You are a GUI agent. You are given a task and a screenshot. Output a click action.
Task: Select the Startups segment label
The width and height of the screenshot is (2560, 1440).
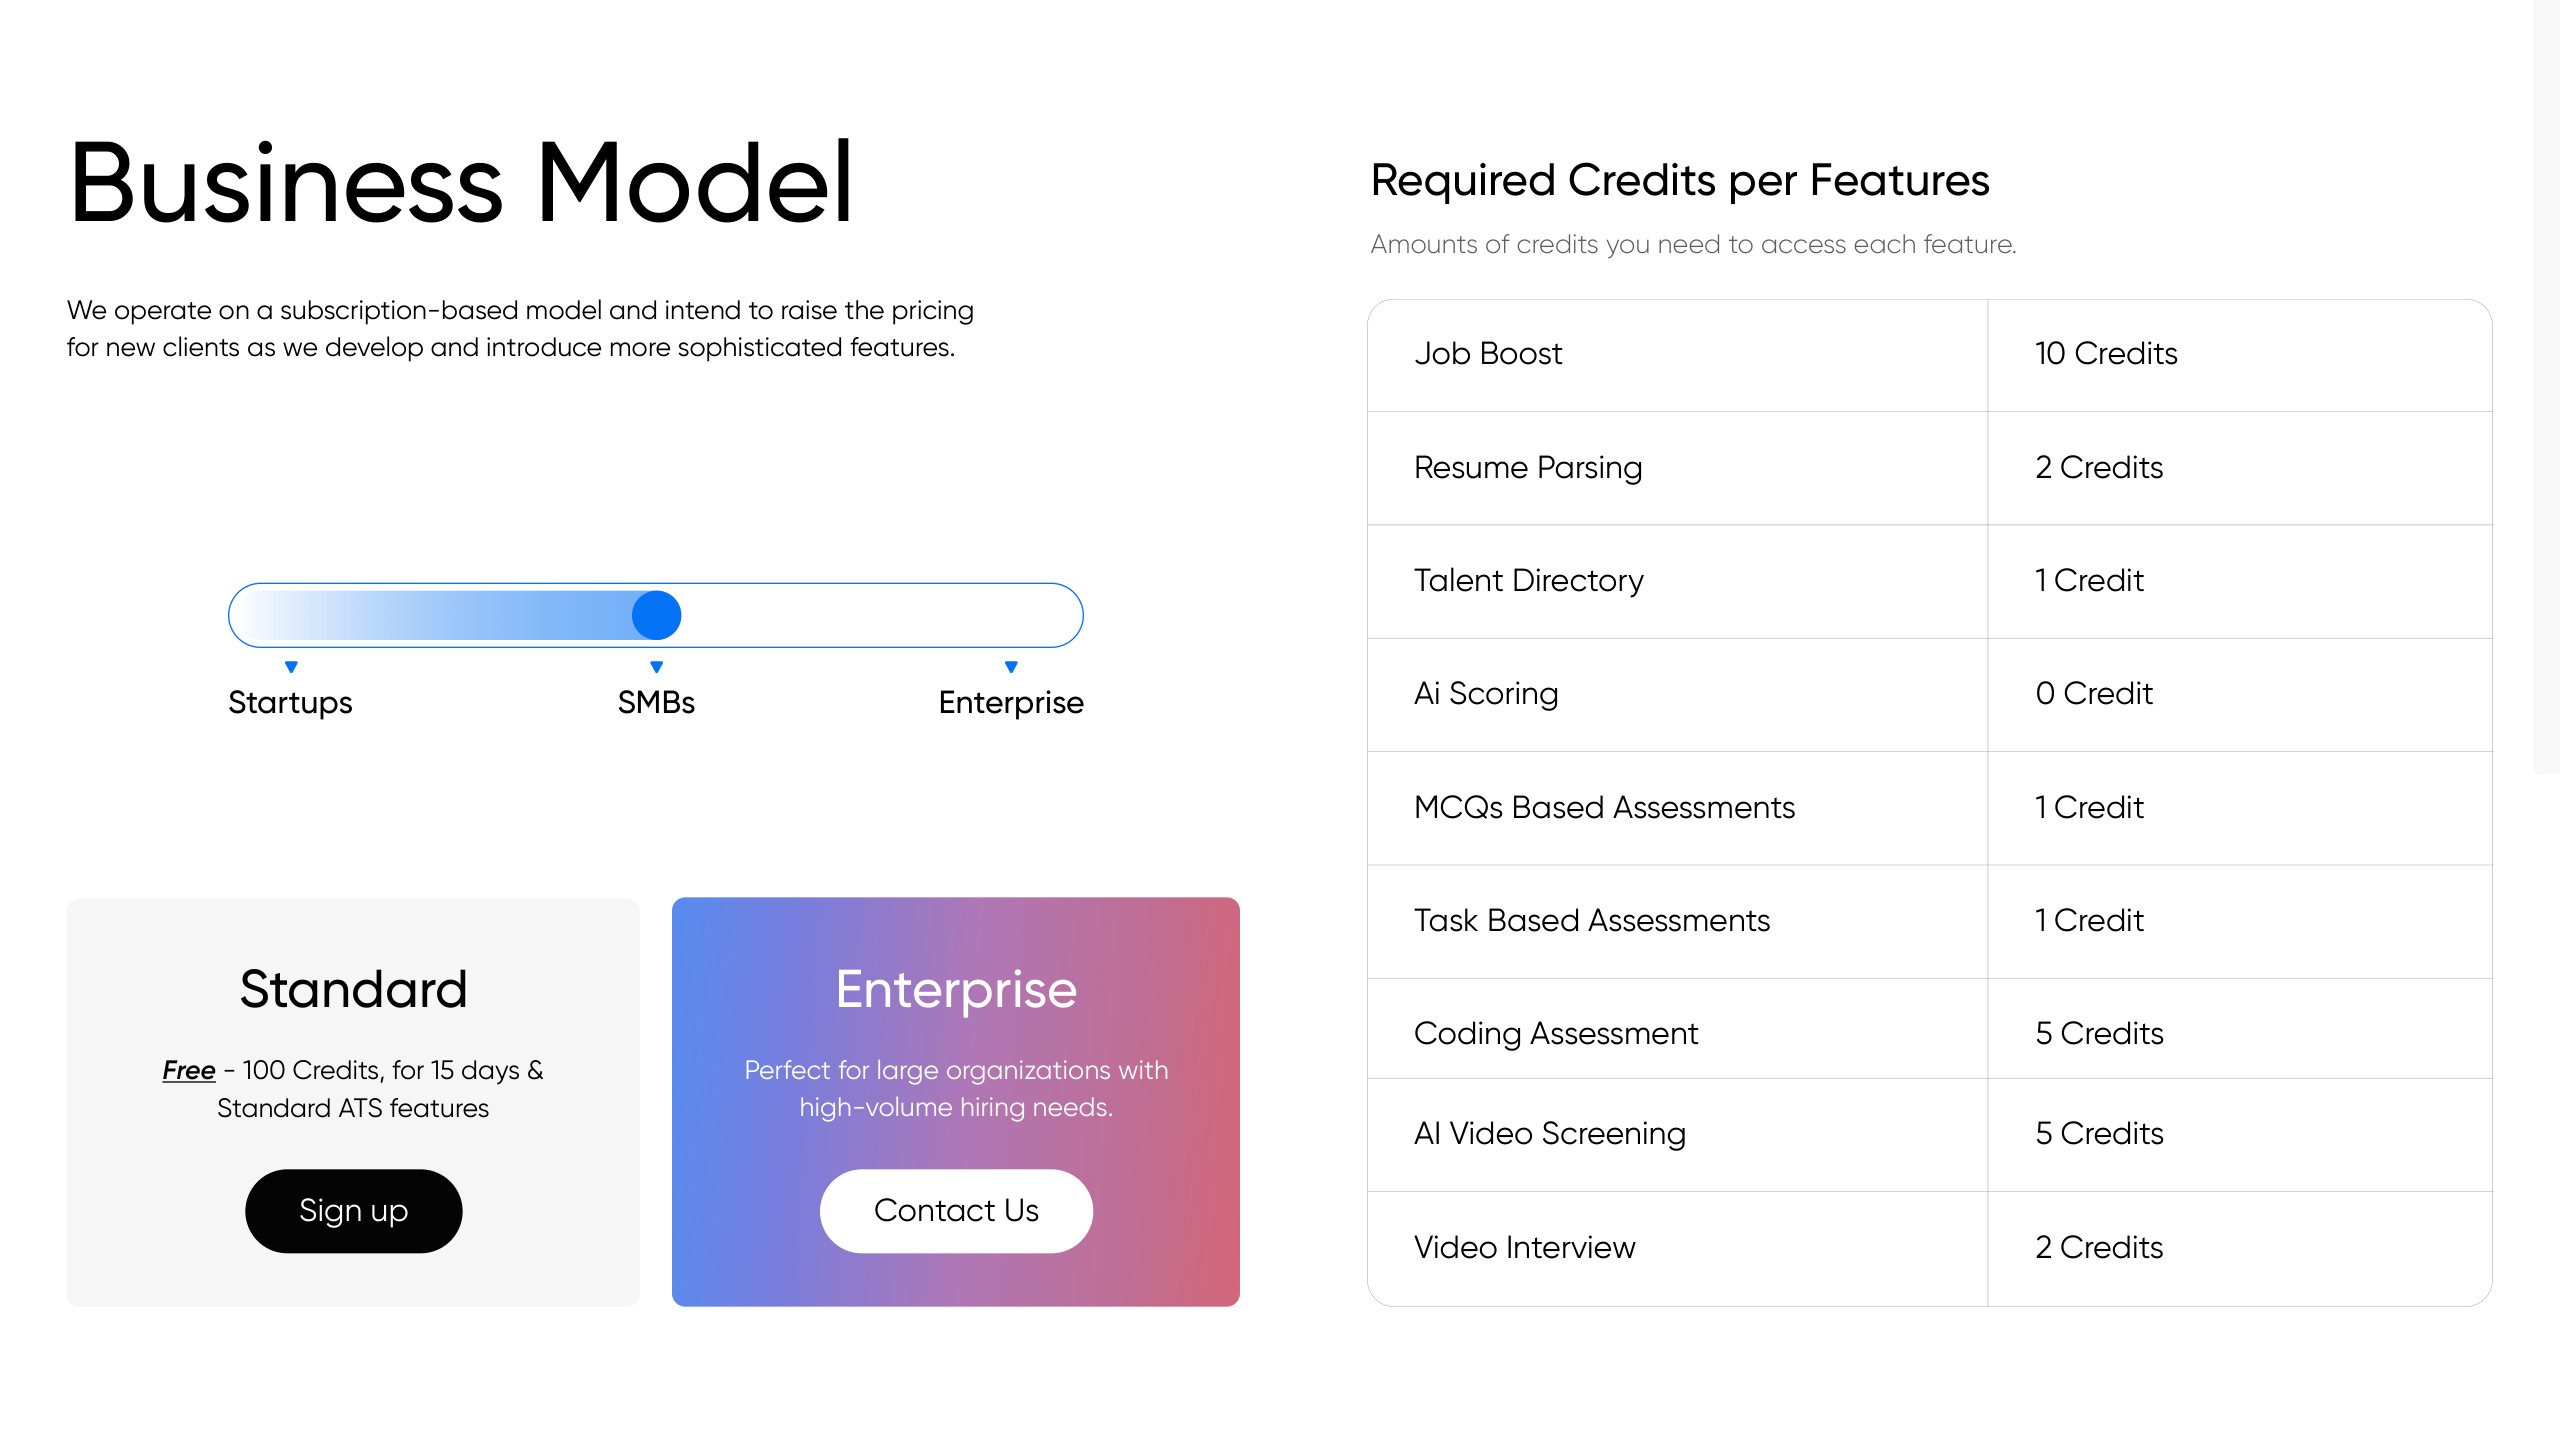point(290,703)
